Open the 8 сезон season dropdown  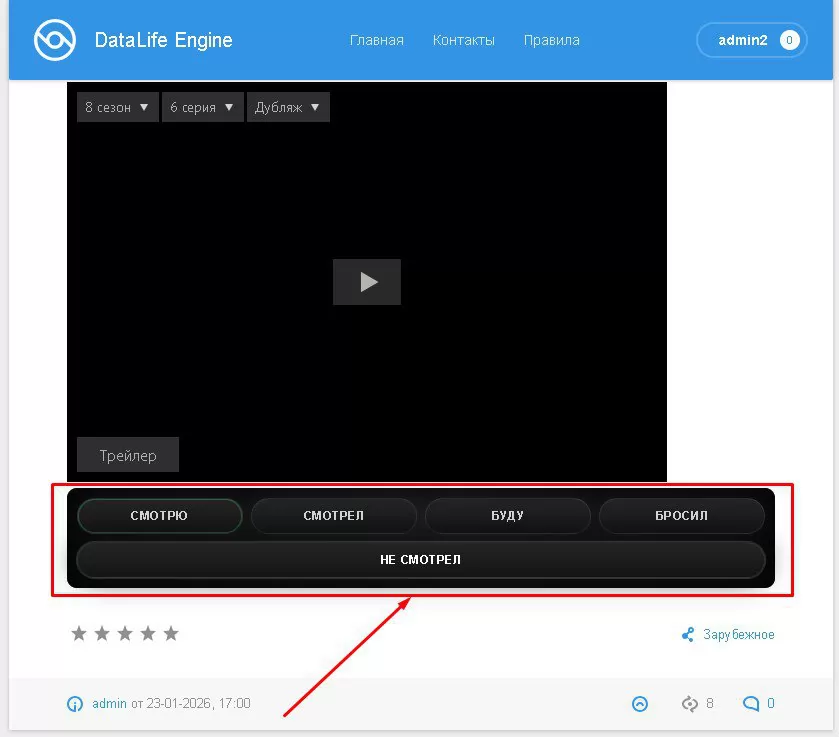117,107
